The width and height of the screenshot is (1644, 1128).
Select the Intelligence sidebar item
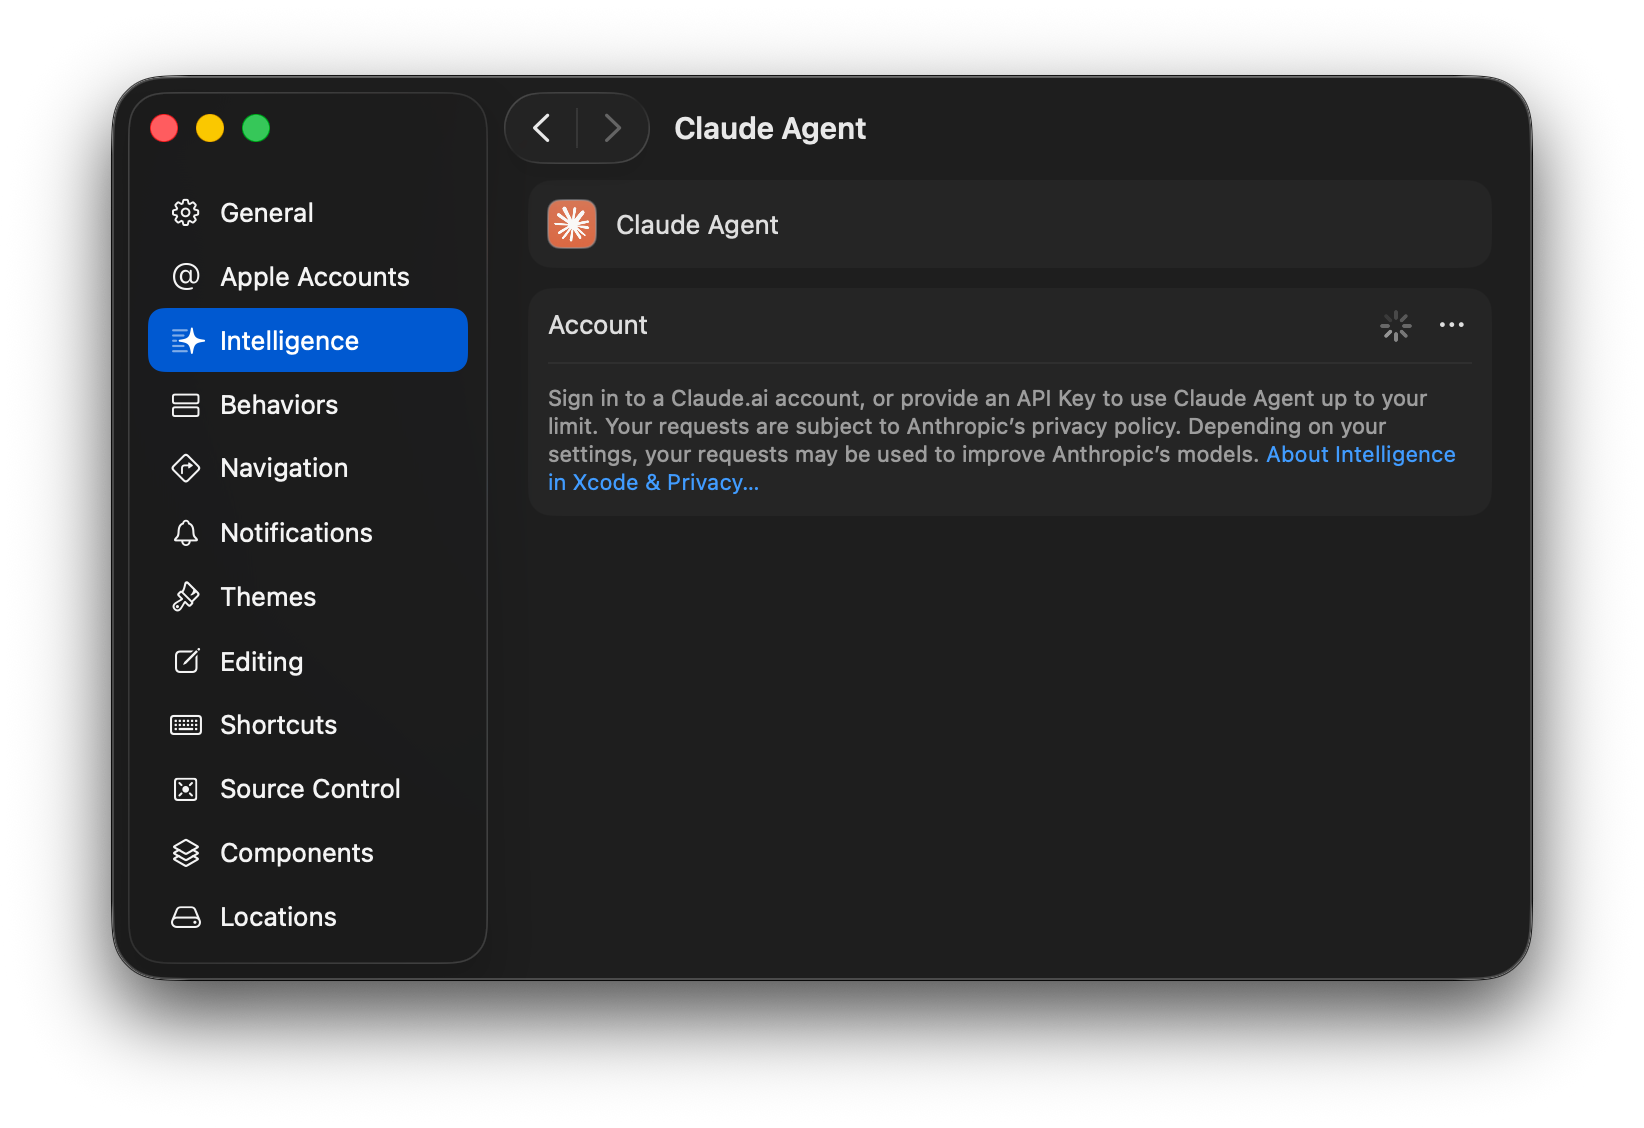click(x=308, y=340)
